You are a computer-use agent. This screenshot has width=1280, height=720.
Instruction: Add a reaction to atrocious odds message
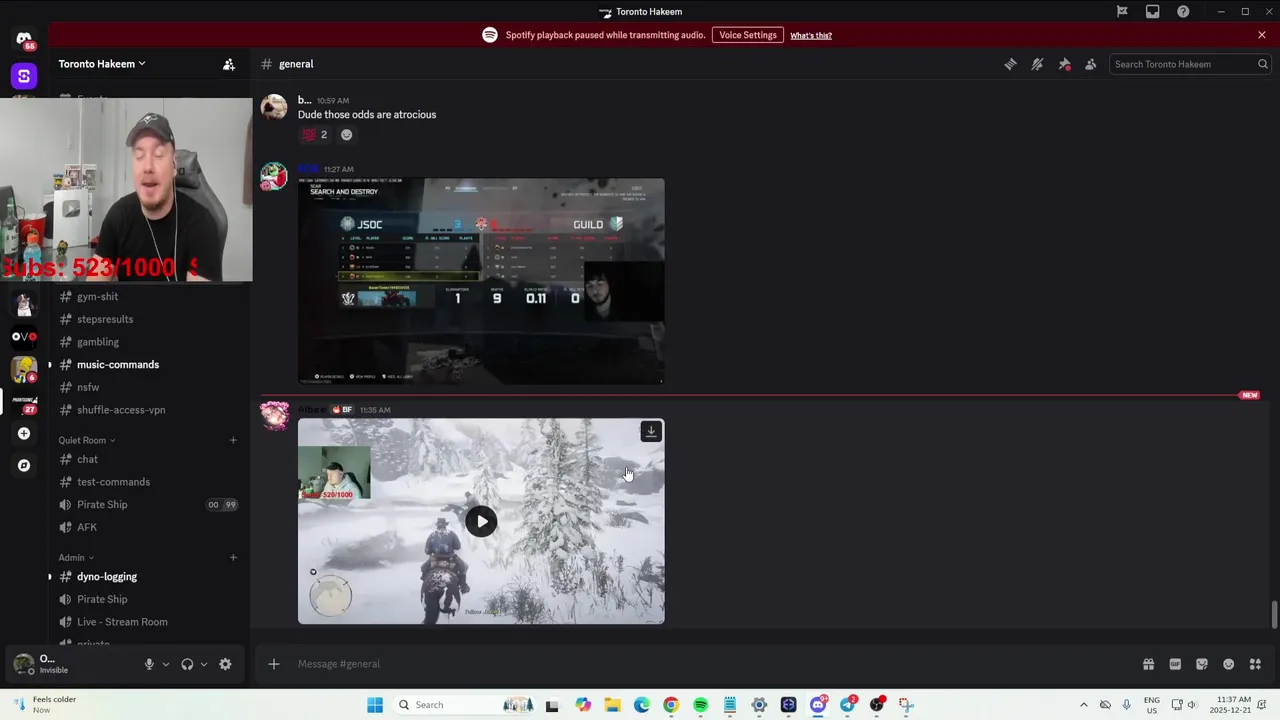(x=347, y=135)
